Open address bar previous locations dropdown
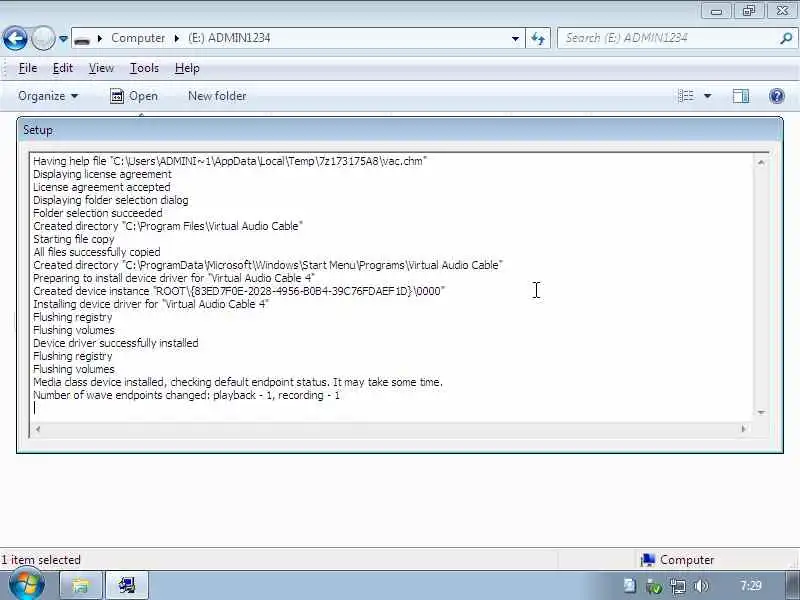The height and width of the screenshot is (600, 800). 515,39
